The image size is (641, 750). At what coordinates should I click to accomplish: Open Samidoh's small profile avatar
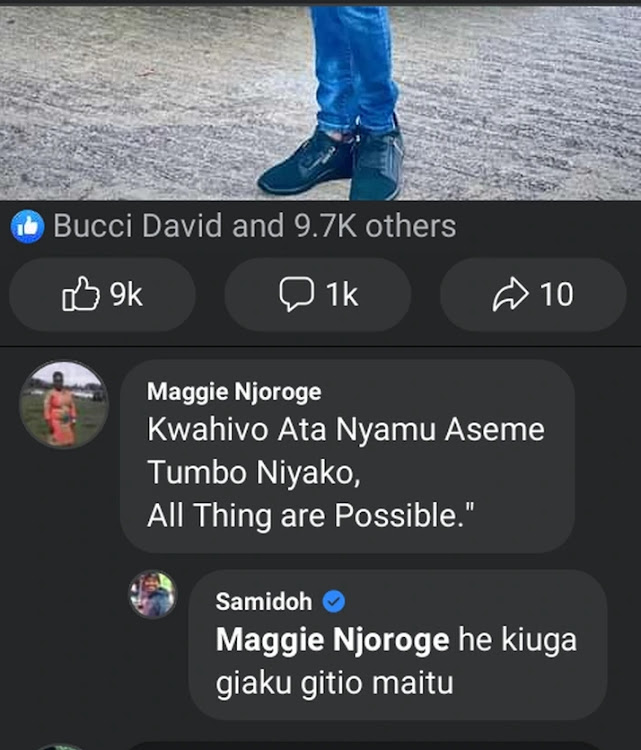(153, 595)
